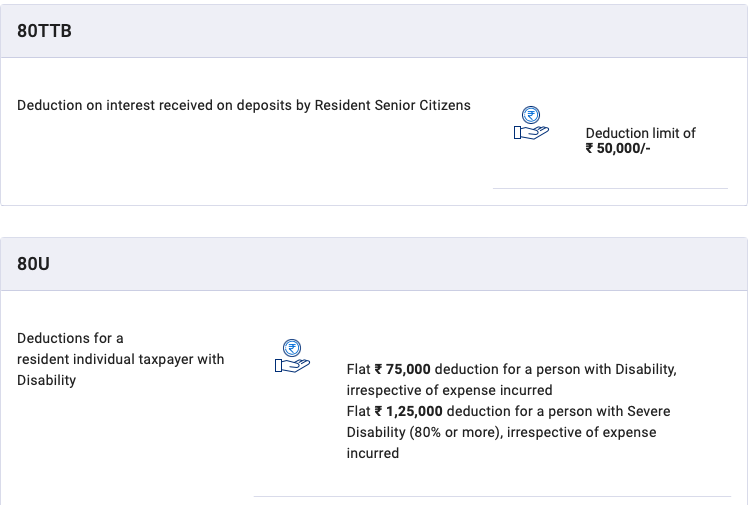Viewport: 755px width, 505px height.
Task: Click the coin circle atop 80TTB hand icon
Action: point(531,115)
